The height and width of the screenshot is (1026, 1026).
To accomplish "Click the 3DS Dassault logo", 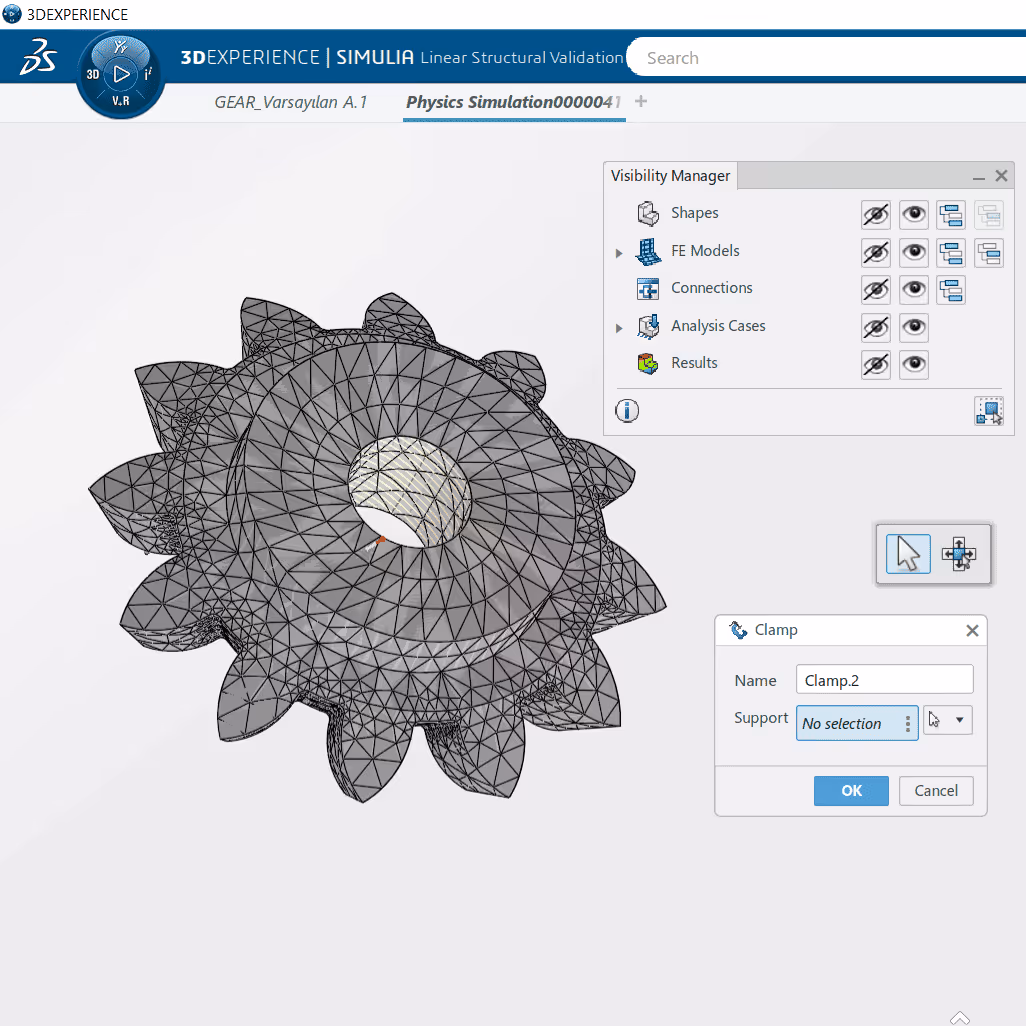I will point(37,57).
